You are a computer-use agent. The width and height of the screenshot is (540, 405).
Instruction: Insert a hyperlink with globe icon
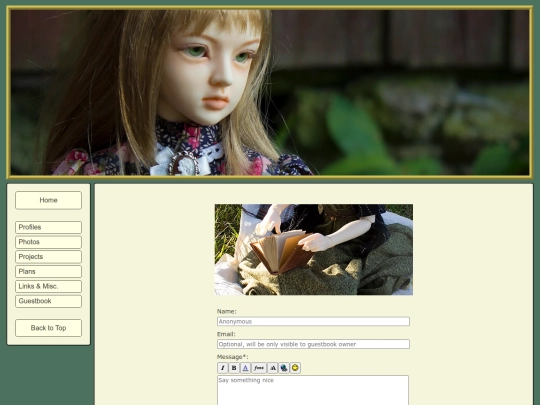coord(283,368)
